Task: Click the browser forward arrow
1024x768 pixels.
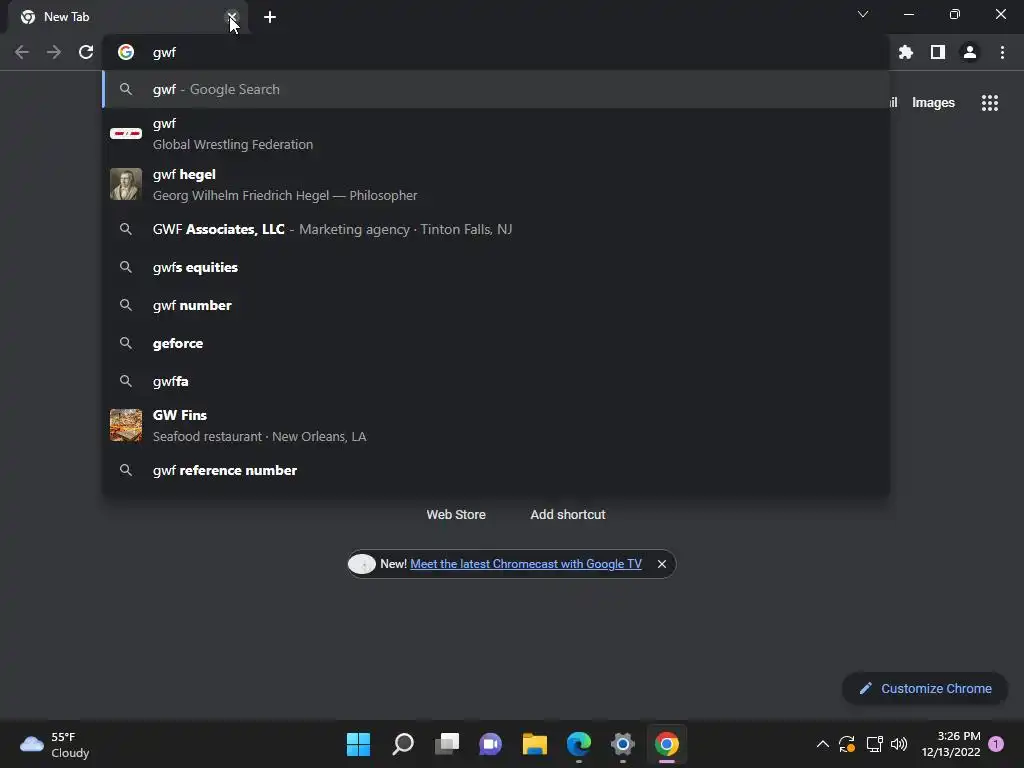Action: (x=54, y=52)
